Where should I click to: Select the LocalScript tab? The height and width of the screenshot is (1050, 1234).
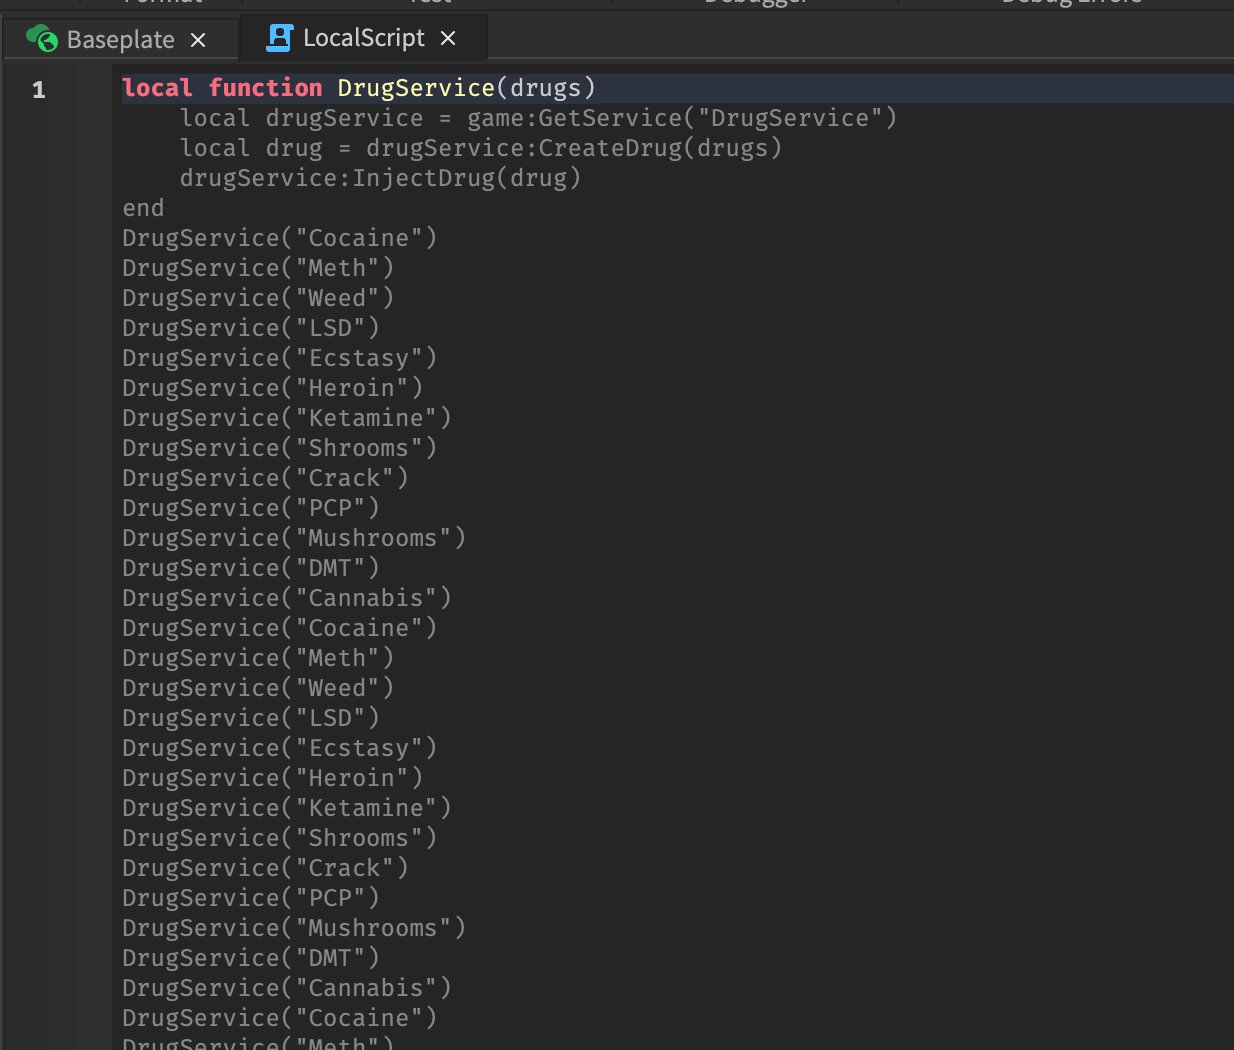click(363, 38)
